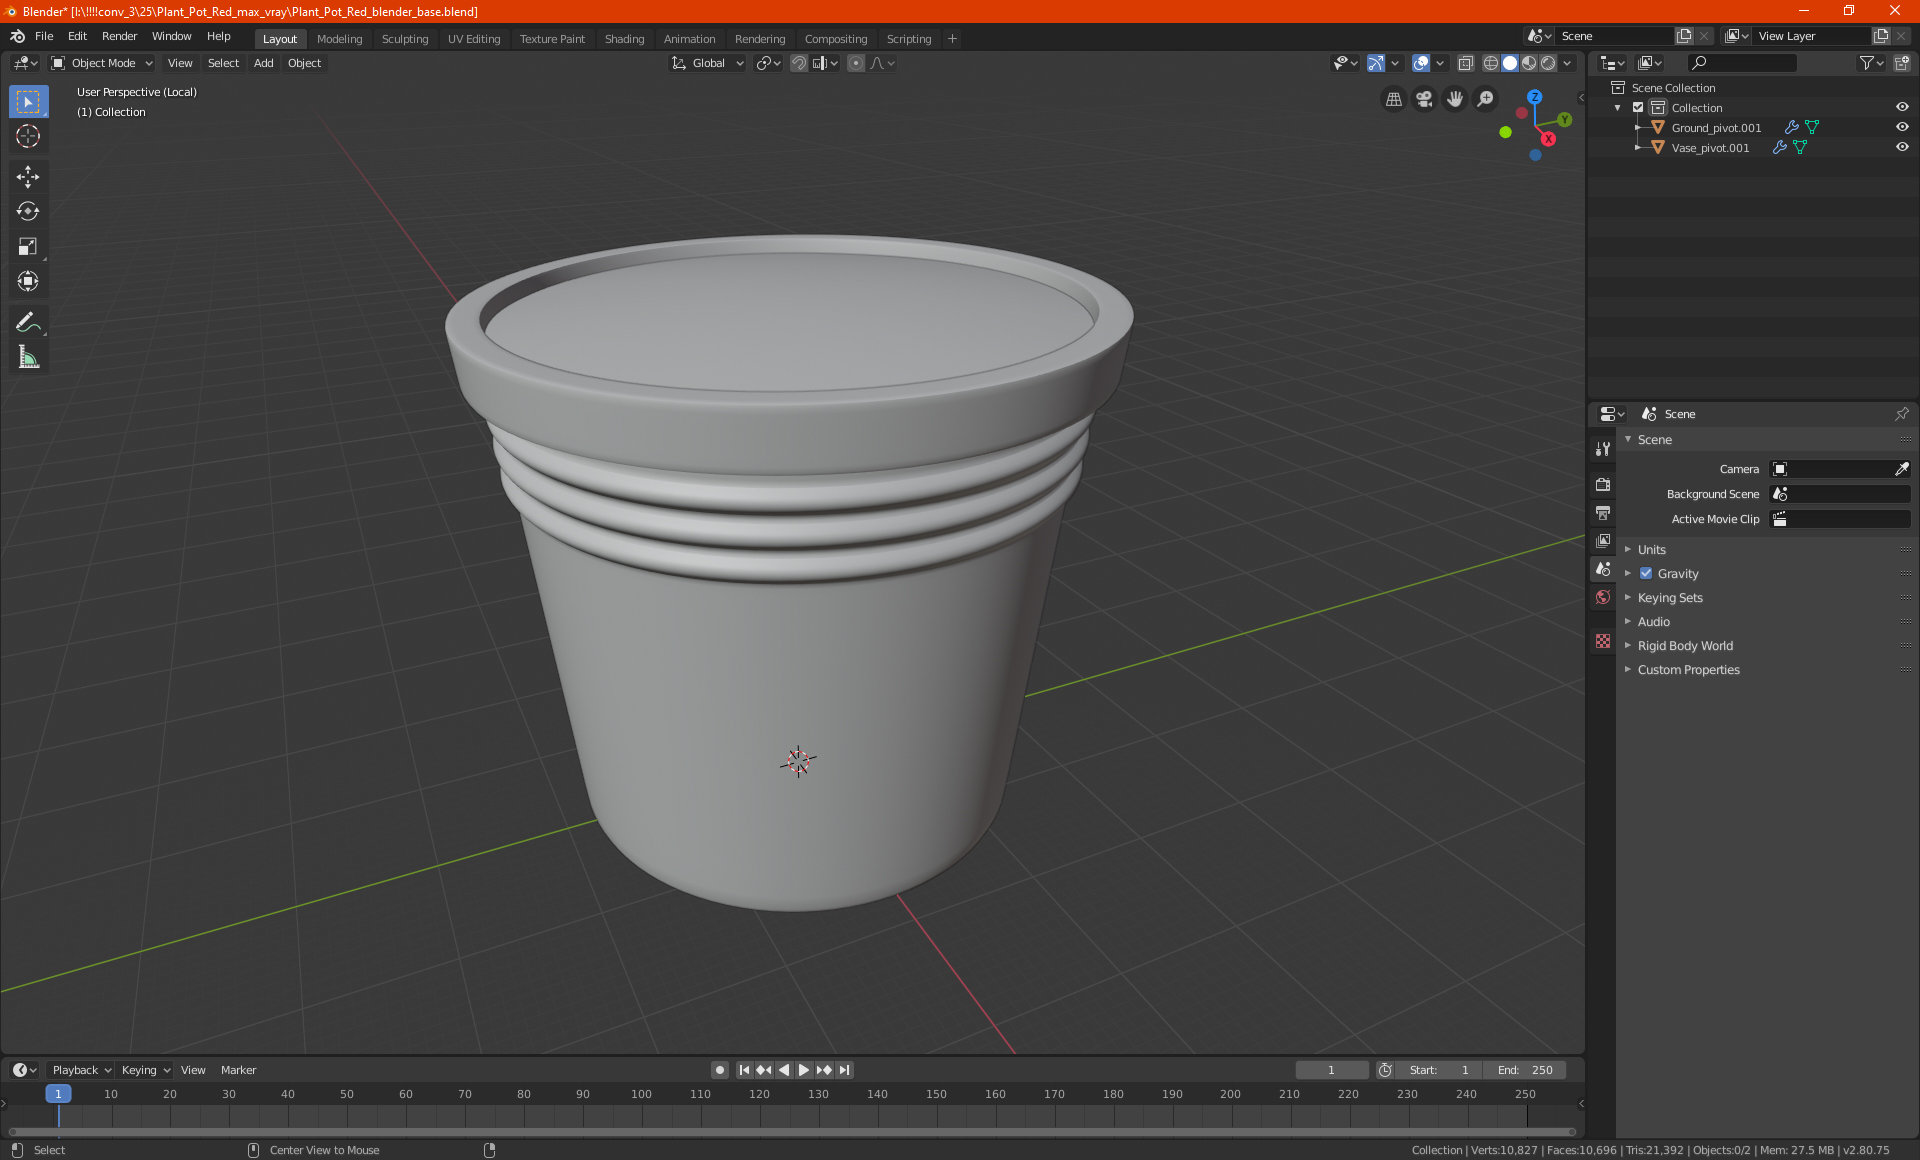Expand the Units panel

click(1652, 549)
